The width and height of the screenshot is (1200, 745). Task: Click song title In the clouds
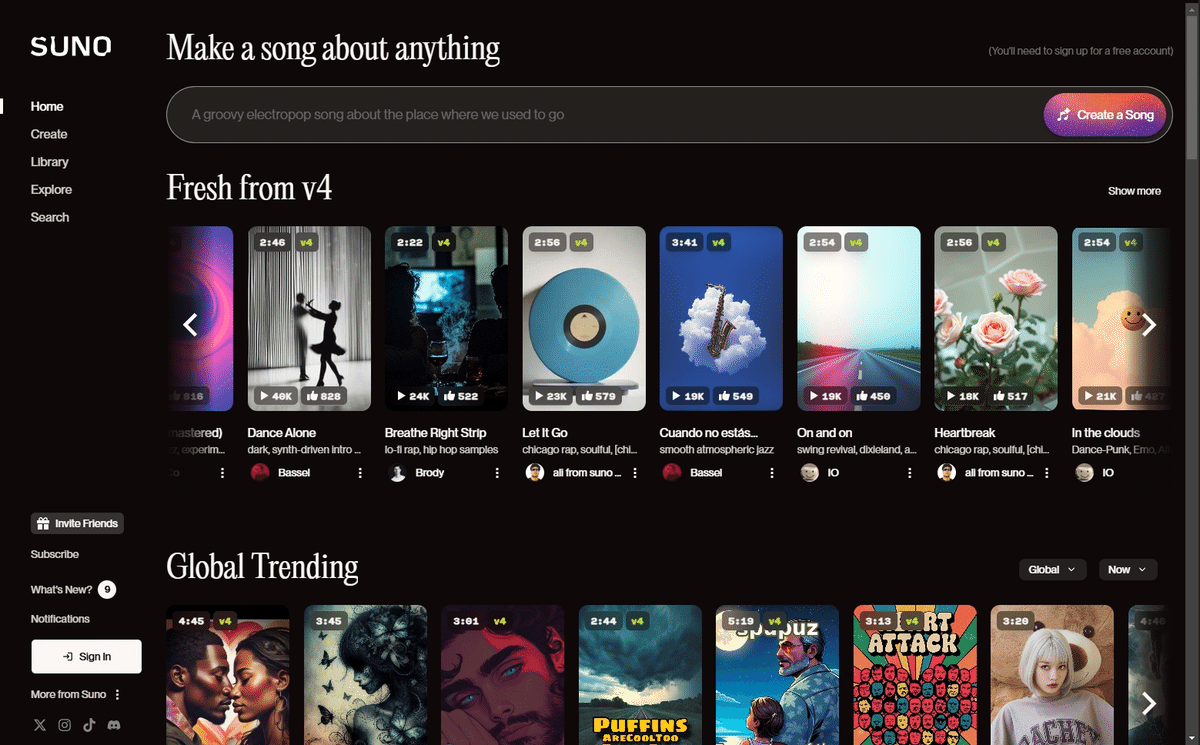click(1105, 433)
